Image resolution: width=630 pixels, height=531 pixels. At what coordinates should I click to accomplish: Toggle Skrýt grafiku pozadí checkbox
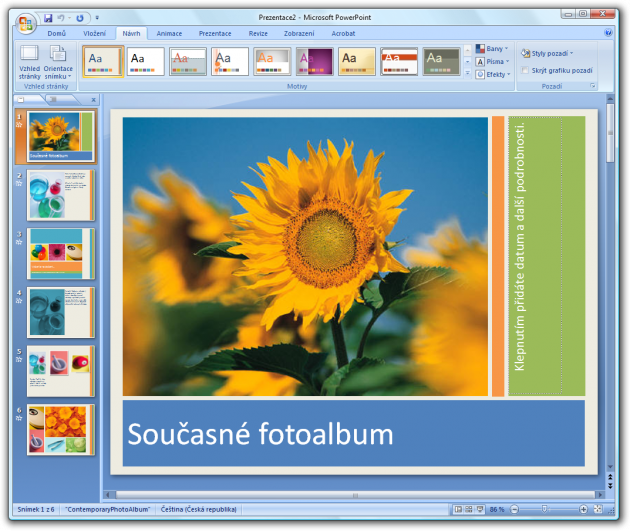click(525, 71)
